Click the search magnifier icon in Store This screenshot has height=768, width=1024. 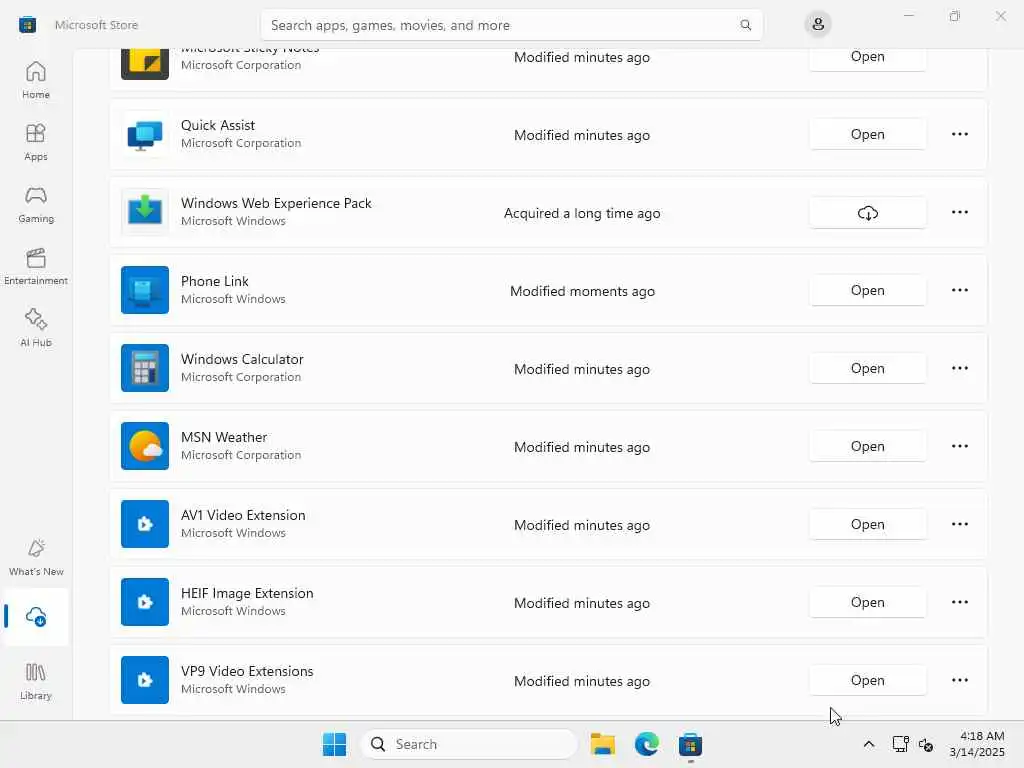tap(745, 25)
